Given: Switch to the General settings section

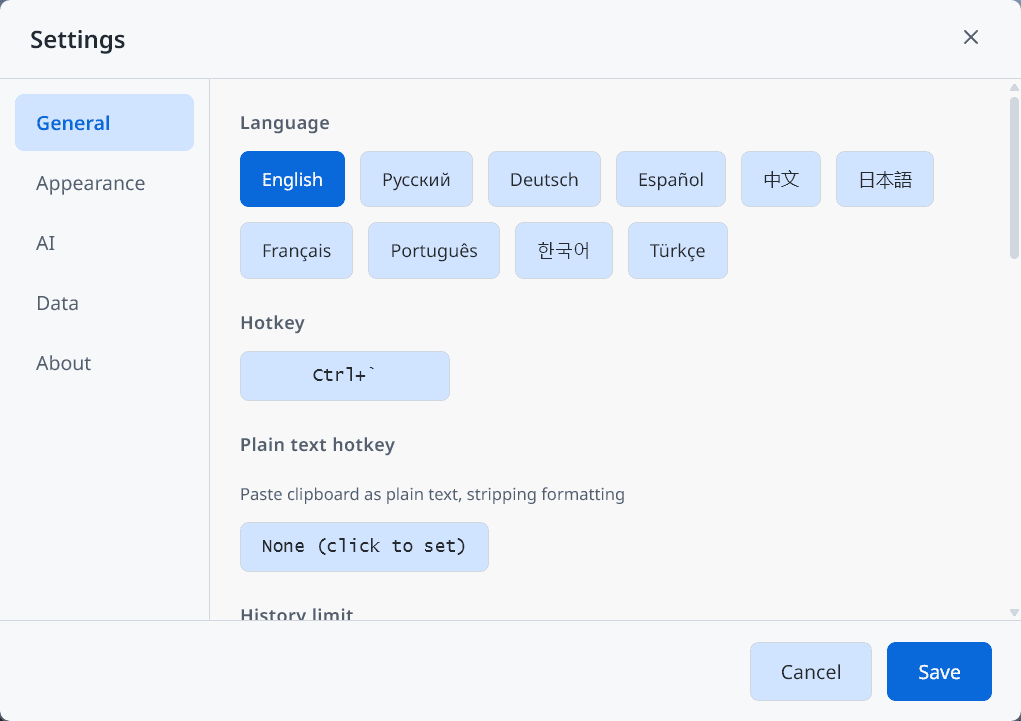Looking at the screenshot, I should tap(72, 122).
